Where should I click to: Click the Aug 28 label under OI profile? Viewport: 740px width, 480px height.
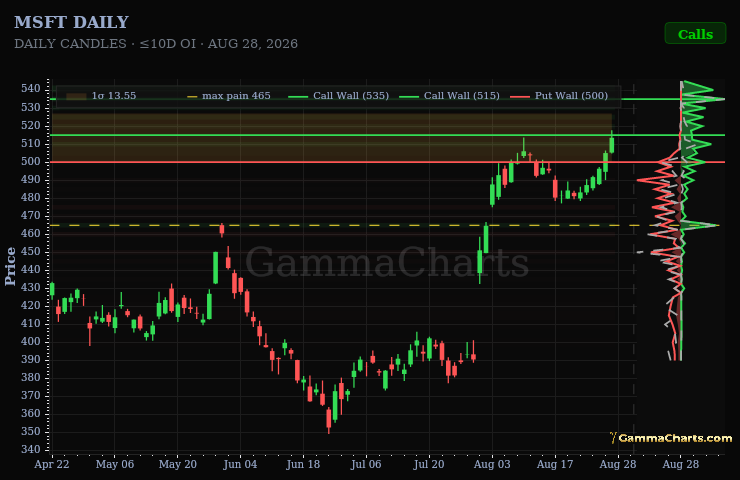(x=681, y=464)
